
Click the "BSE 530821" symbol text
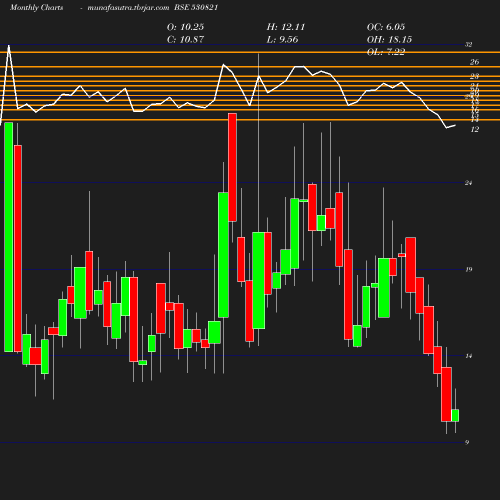tap(196, 8)
